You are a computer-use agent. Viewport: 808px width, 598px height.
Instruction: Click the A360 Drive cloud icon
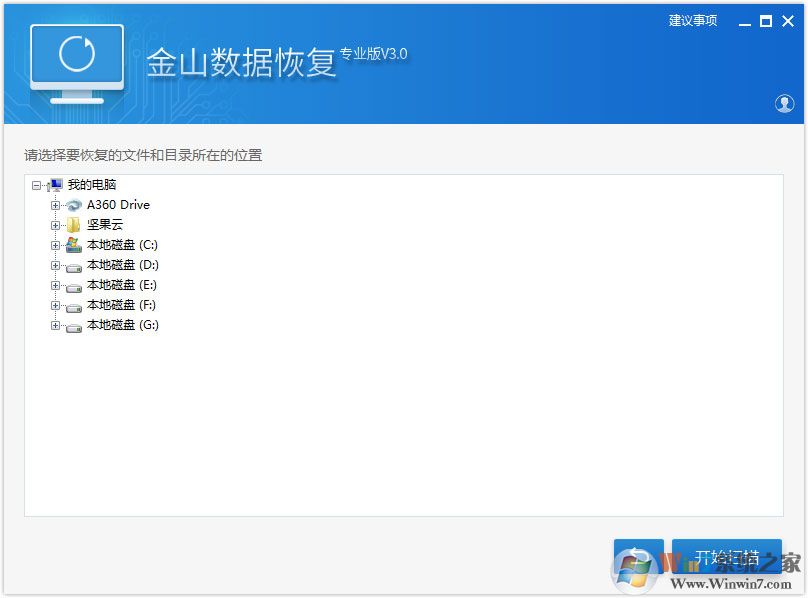tap(72, 204)
